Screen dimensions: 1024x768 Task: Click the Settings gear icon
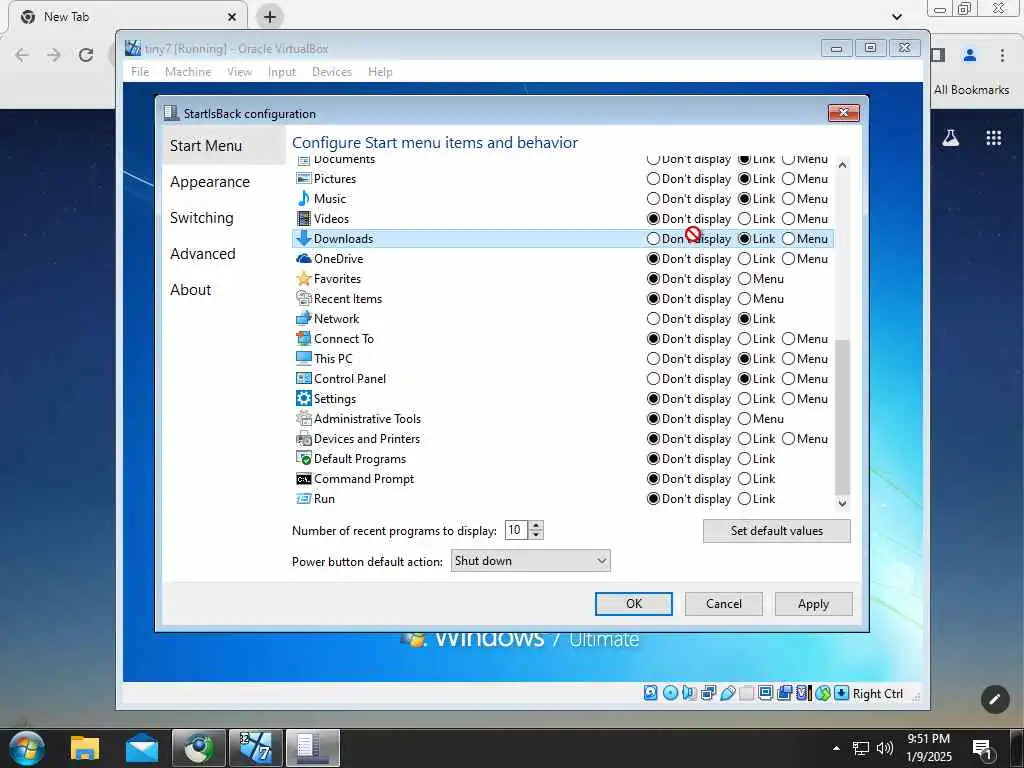[304, 398]
